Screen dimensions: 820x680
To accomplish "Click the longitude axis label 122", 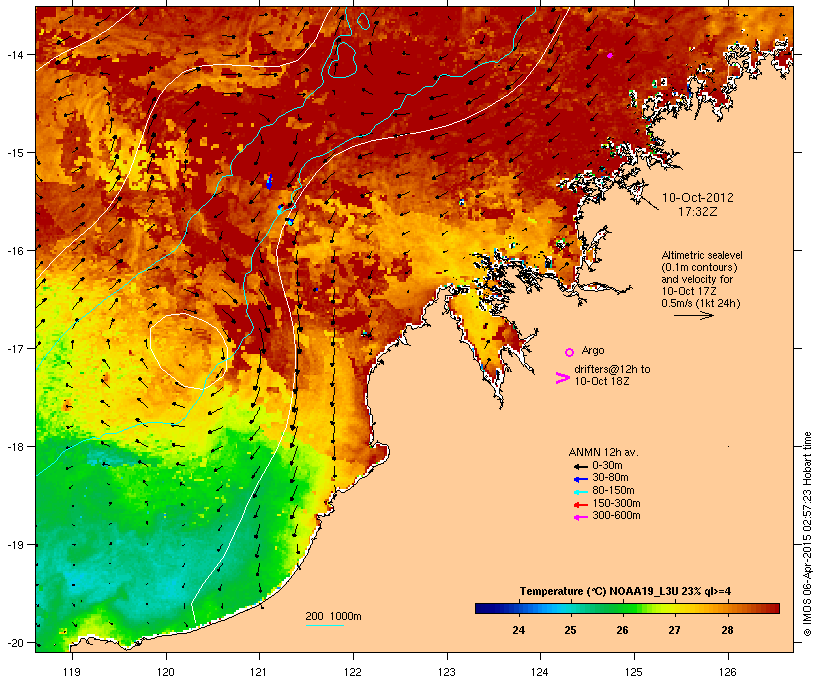I will [x=353, y=672].
